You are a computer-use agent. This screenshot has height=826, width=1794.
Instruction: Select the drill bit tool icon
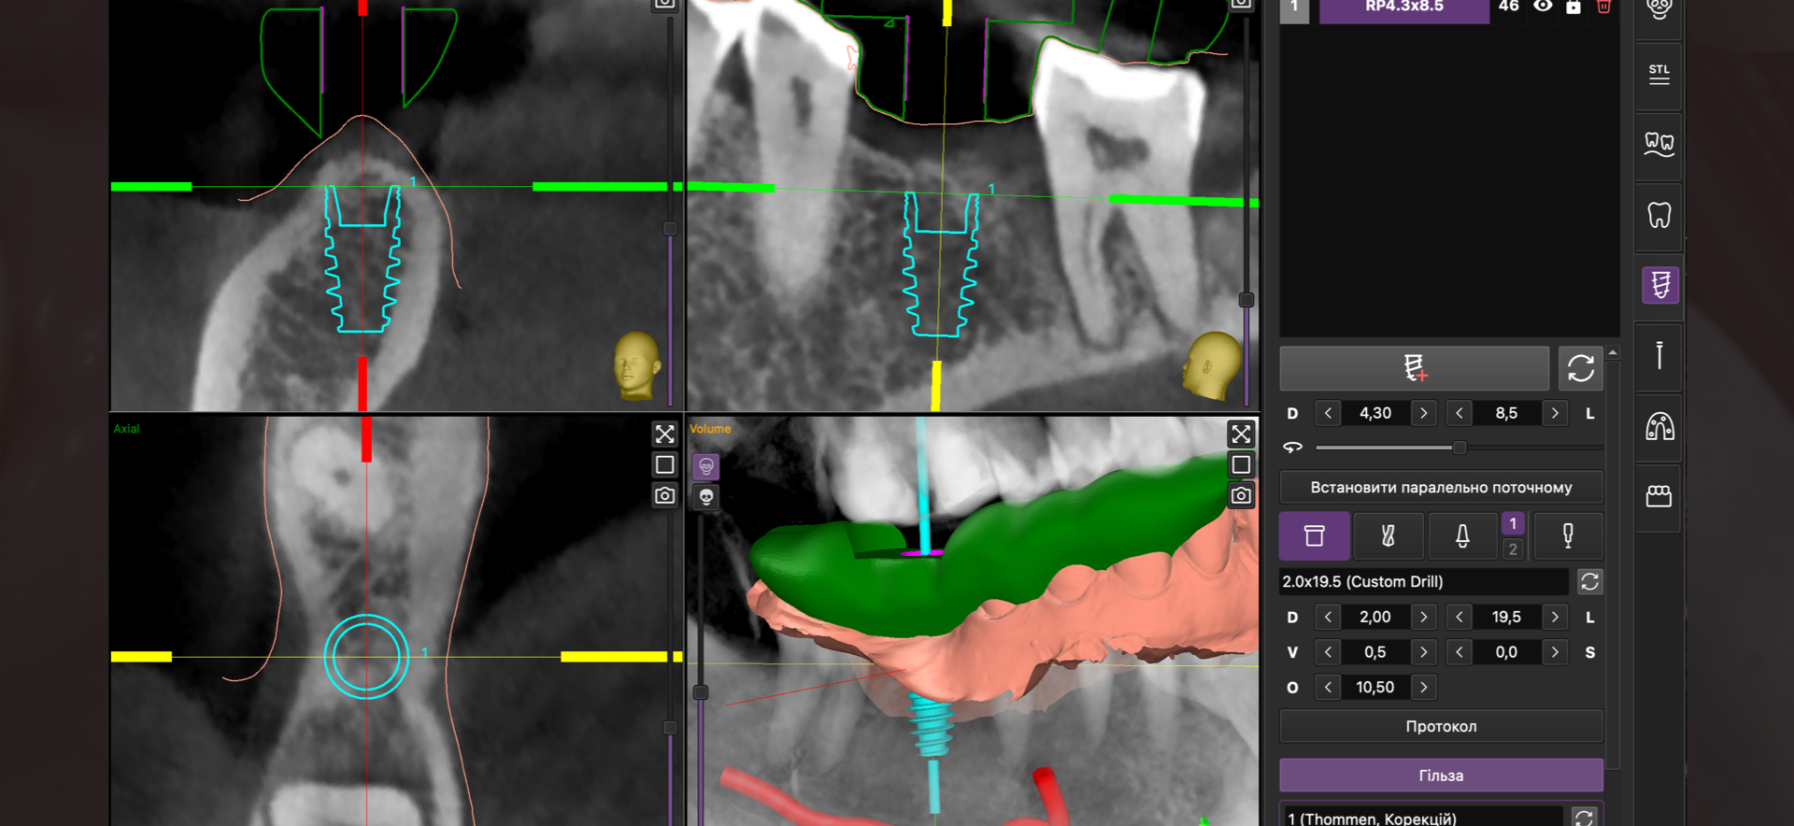[1387, 536]
